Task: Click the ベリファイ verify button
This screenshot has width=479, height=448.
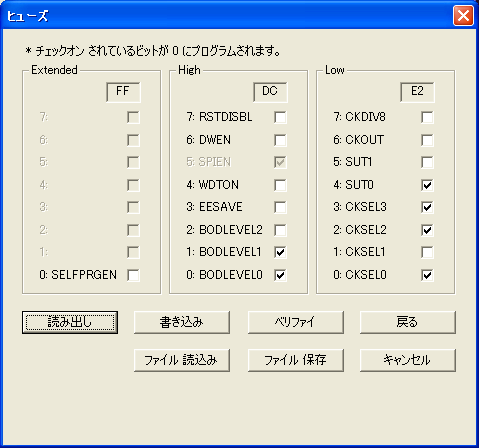Action: [x=296, y=322]
